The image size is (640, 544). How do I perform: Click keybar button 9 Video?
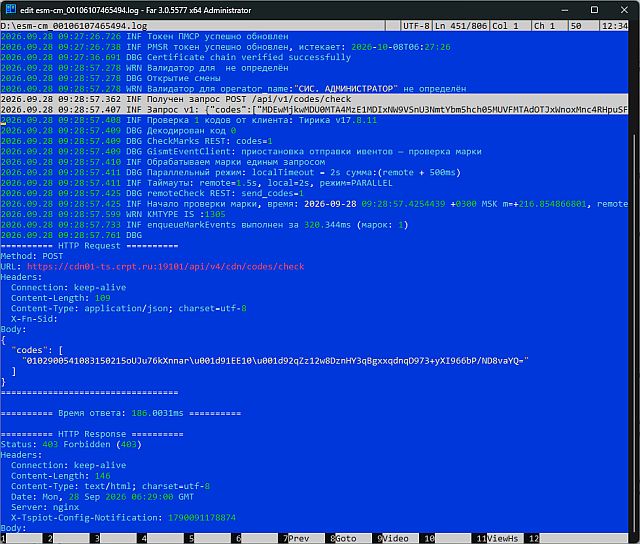point(395,538)
